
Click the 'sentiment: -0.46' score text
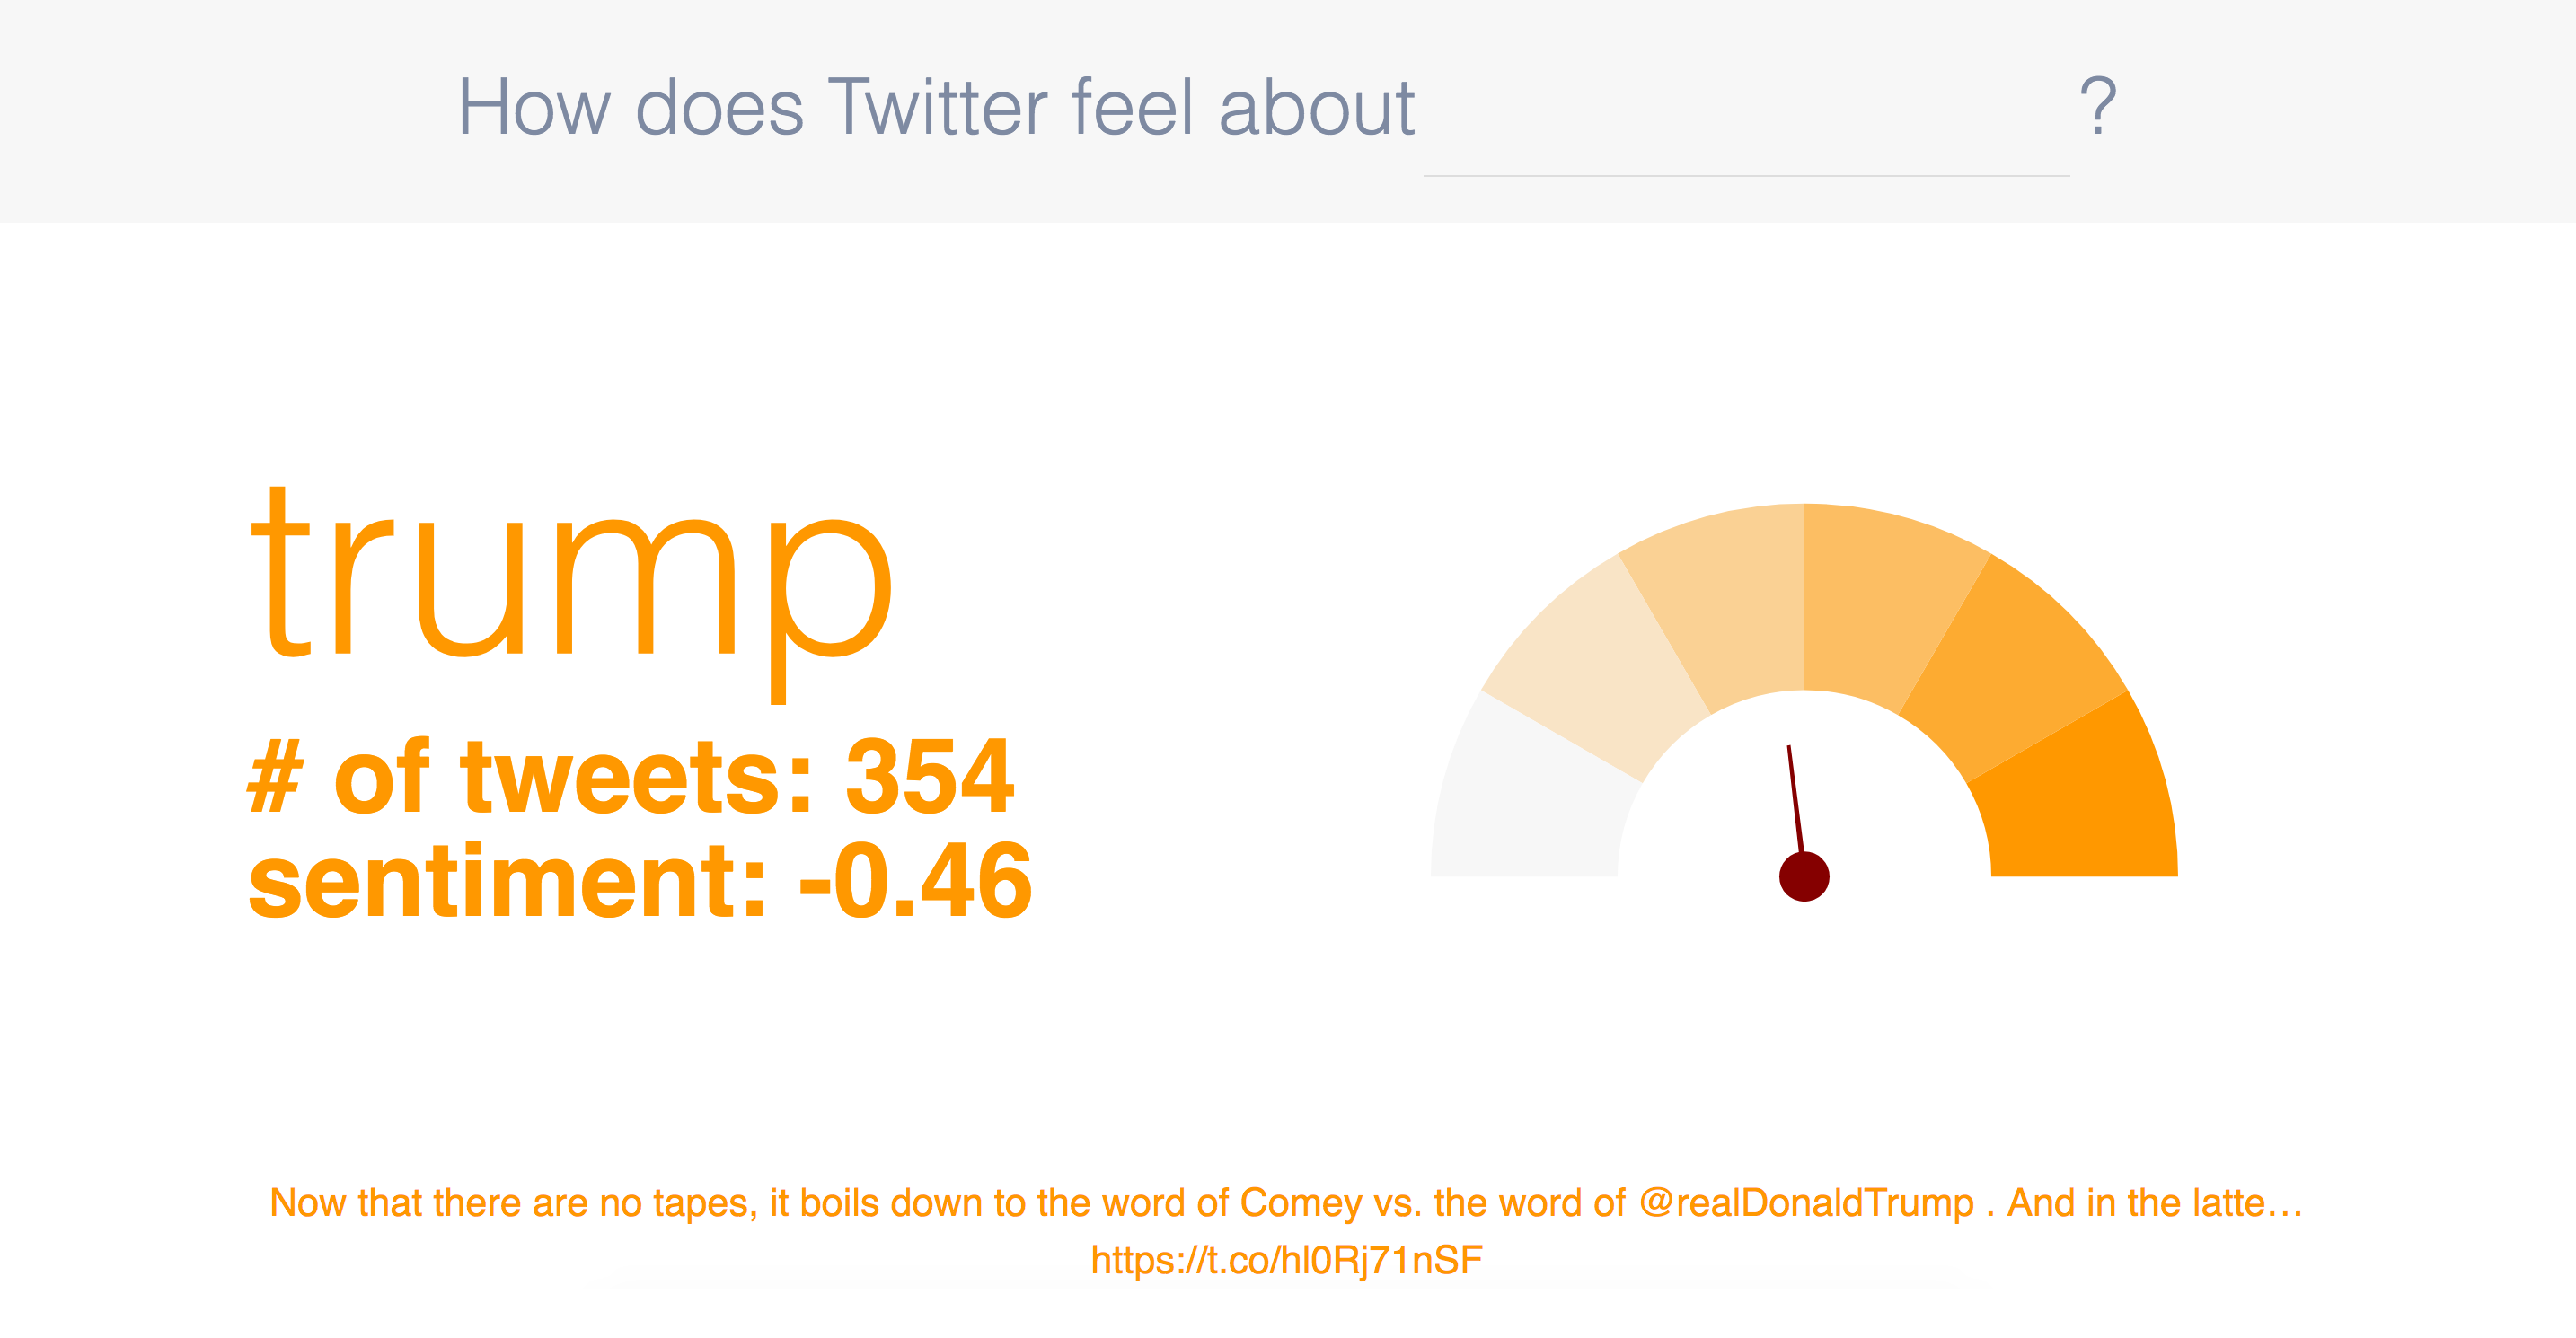coord(640,882)
